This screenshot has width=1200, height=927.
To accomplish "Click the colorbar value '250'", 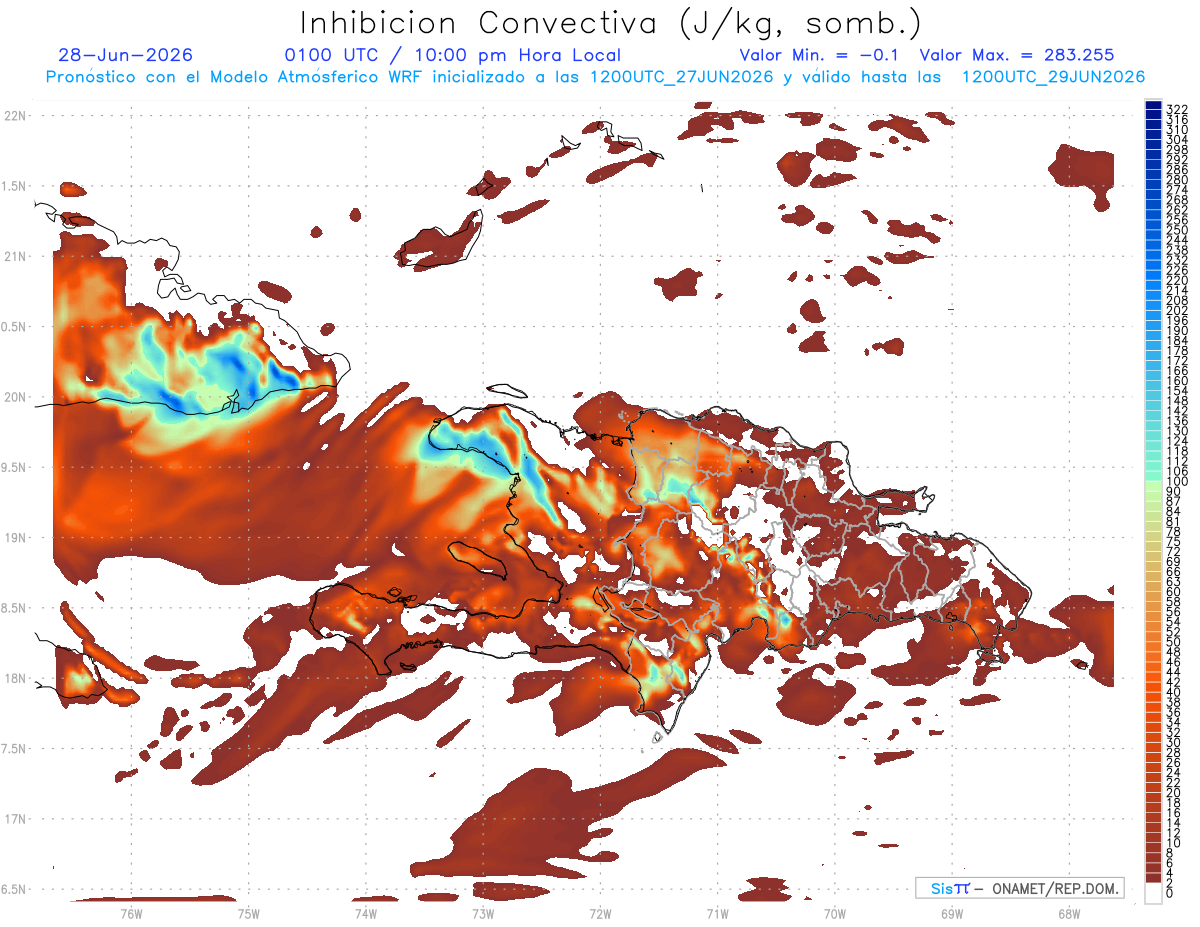I will [x=1176, y=230].
